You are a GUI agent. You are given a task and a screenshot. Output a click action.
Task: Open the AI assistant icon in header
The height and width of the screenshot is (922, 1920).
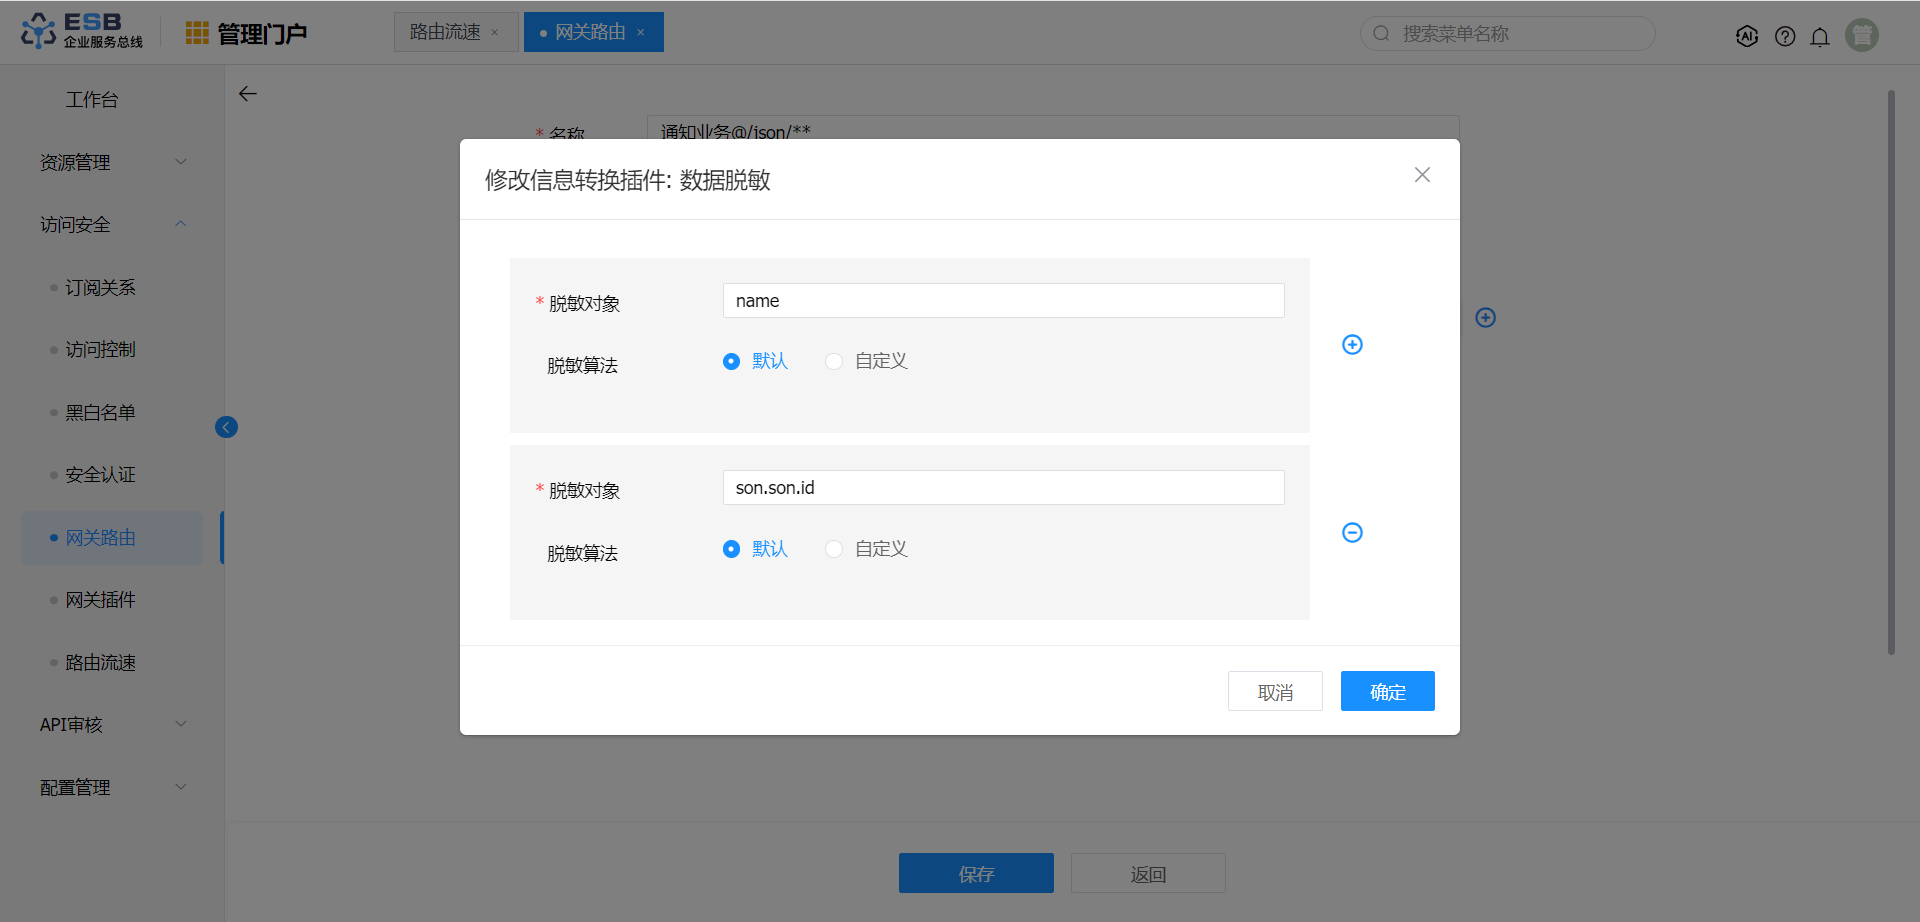pos(1747,36)
